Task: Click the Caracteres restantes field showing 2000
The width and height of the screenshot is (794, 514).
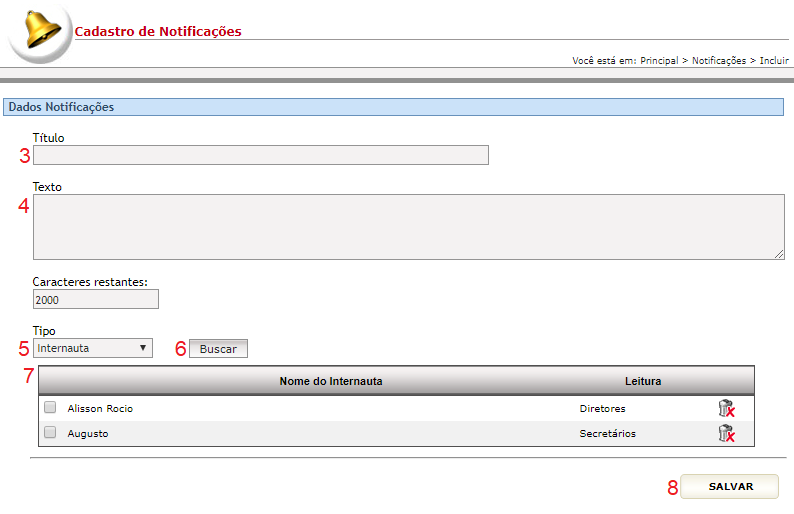Action: pyautogui.click(x=96, y=299)
